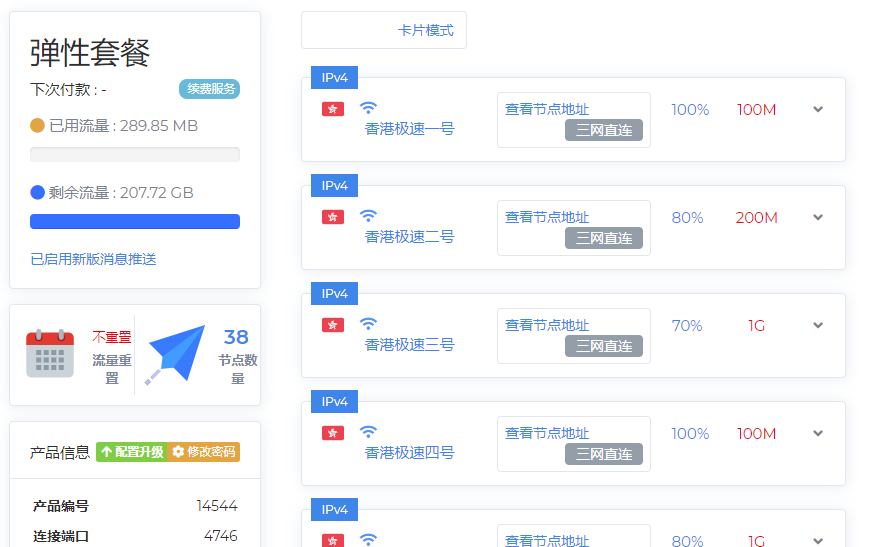Click the orange used traffic dot
The width and height of the screenshot is (877, 547).
[x=38, y=126]
